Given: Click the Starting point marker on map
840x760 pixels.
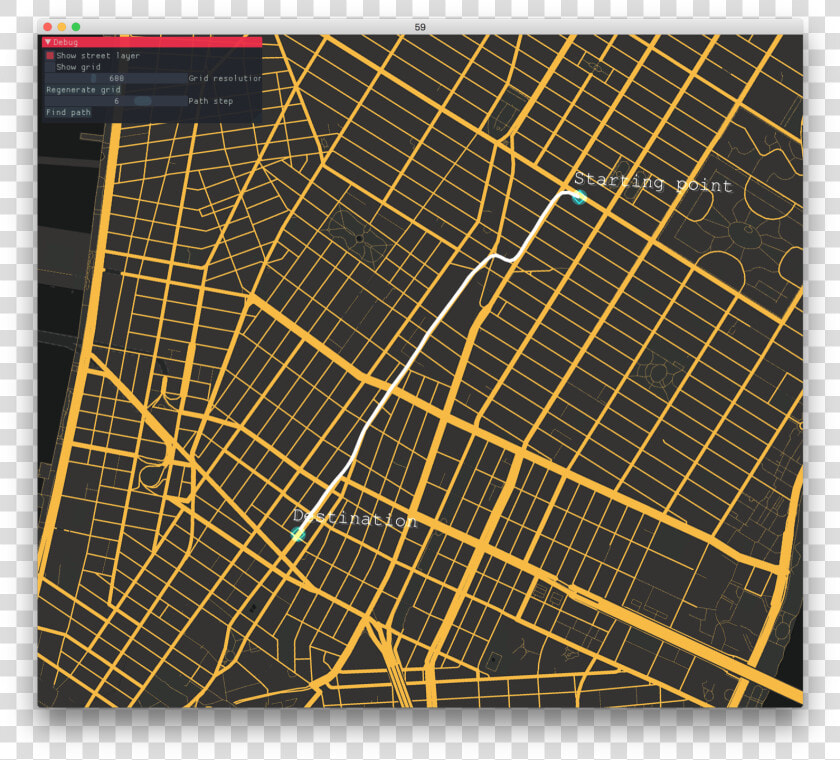Looking at the screenshot, I should 579,197.
